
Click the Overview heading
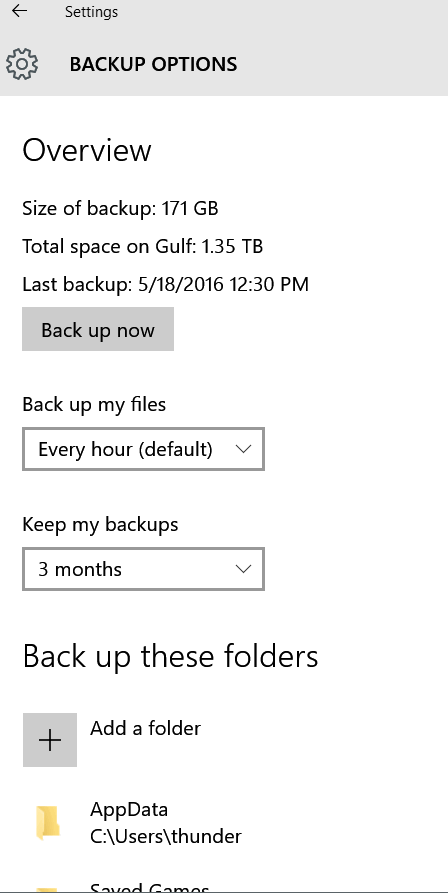pos(87,150)
